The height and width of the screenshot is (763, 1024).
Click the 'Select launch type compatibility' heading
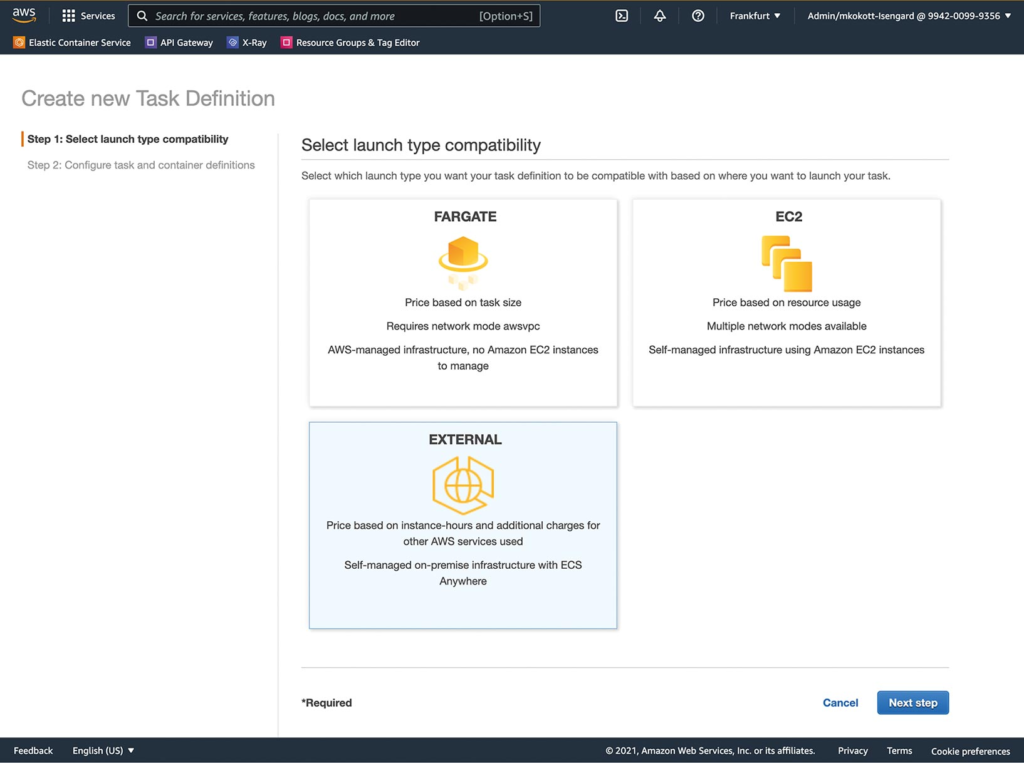coord(421,145)
